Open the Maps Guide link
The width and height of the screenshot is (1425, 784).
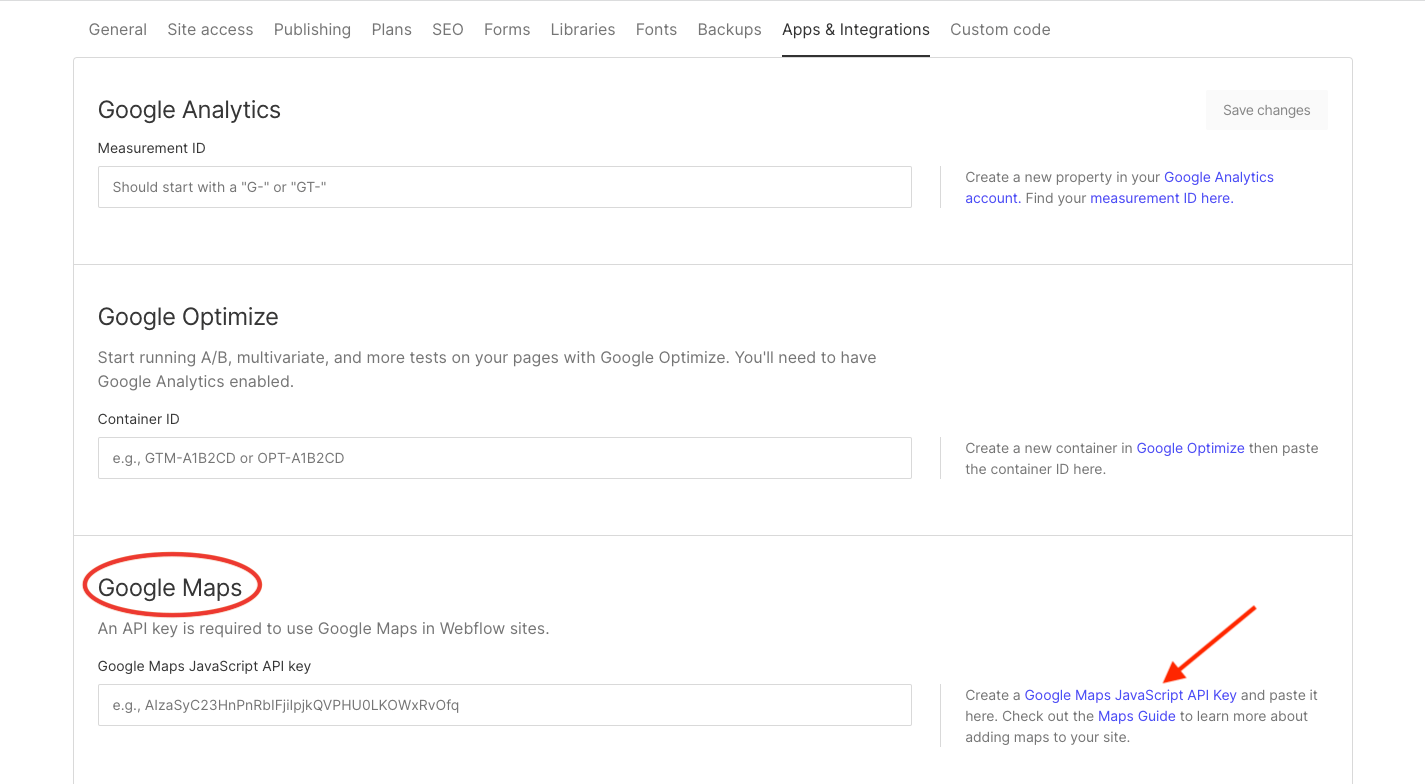click(1137, 715)
